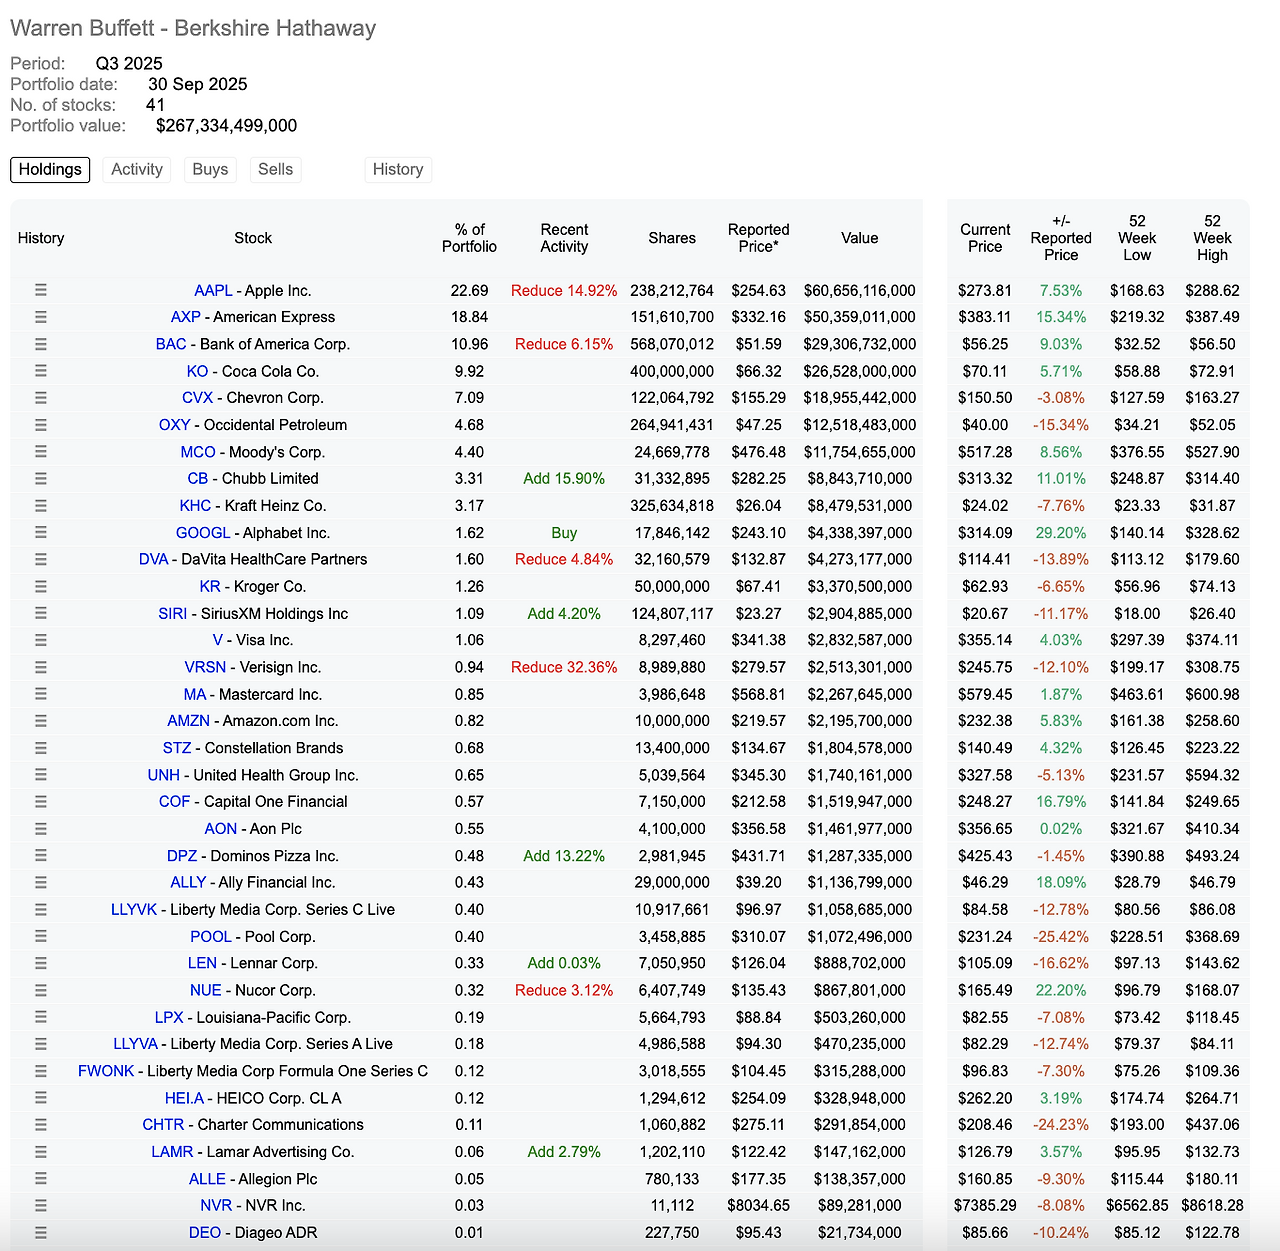Open history icon for Constellation Brands row

point(41,748)
